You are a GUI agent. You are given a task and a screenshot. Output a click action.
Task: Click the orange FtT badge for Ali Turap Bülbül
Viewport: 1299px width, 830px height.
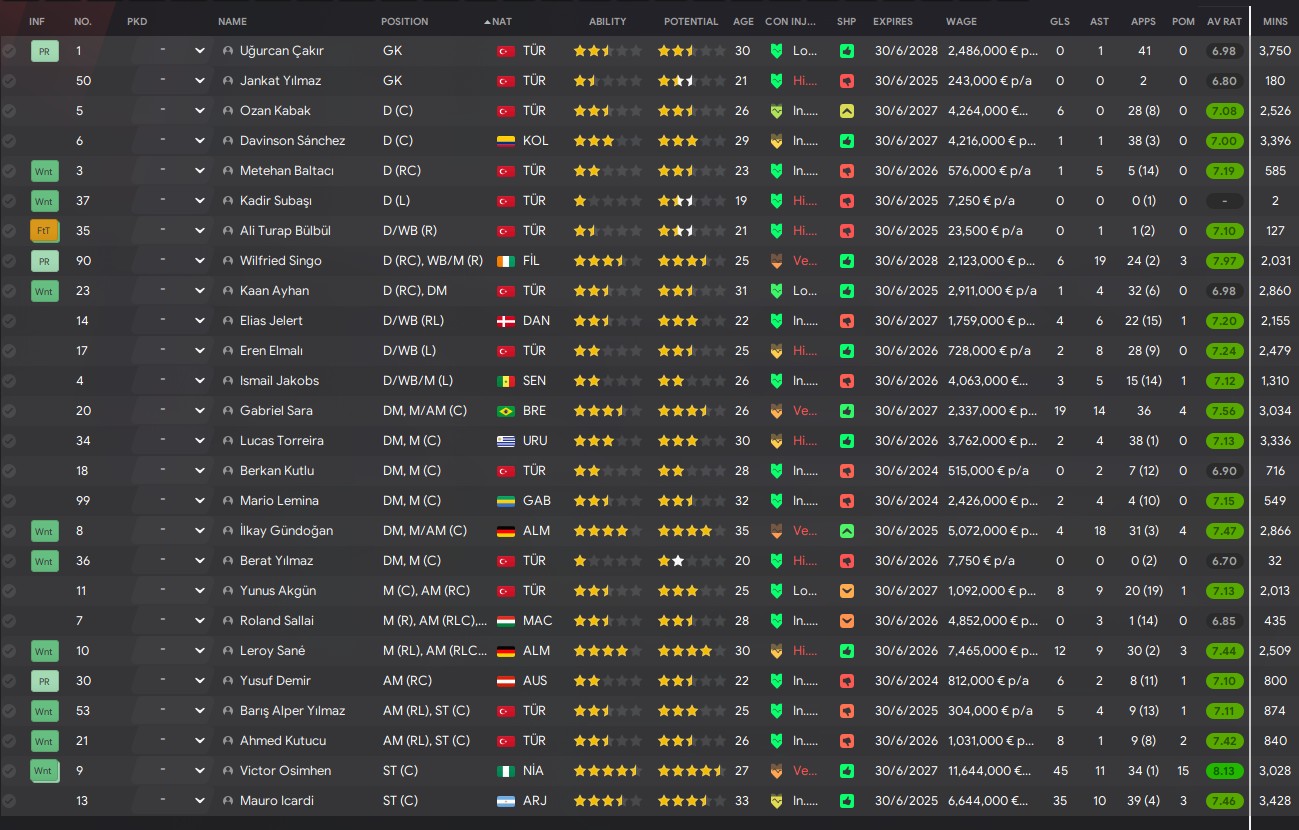(x=44, y=231)
